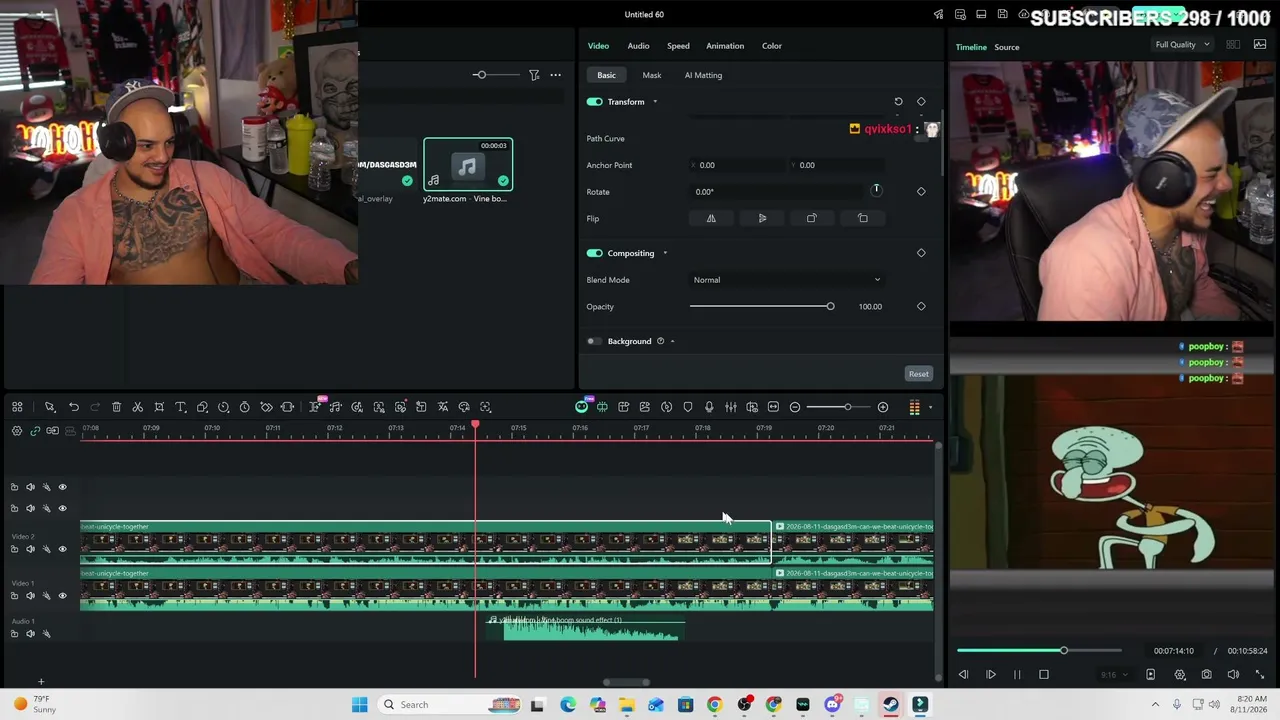Zoom in the timeline with plus button
The width and height of the screenshot is (1280, 720).
click(x=883, y=407)
